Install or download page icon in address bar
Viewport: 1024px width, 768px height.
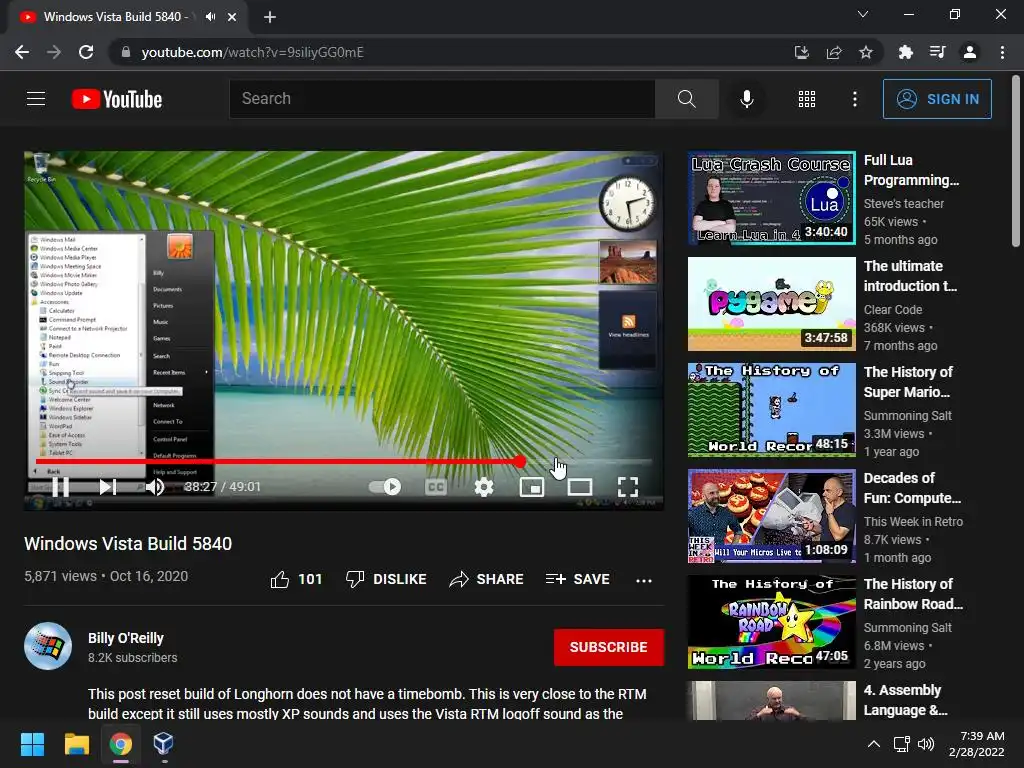pos(801,52)
